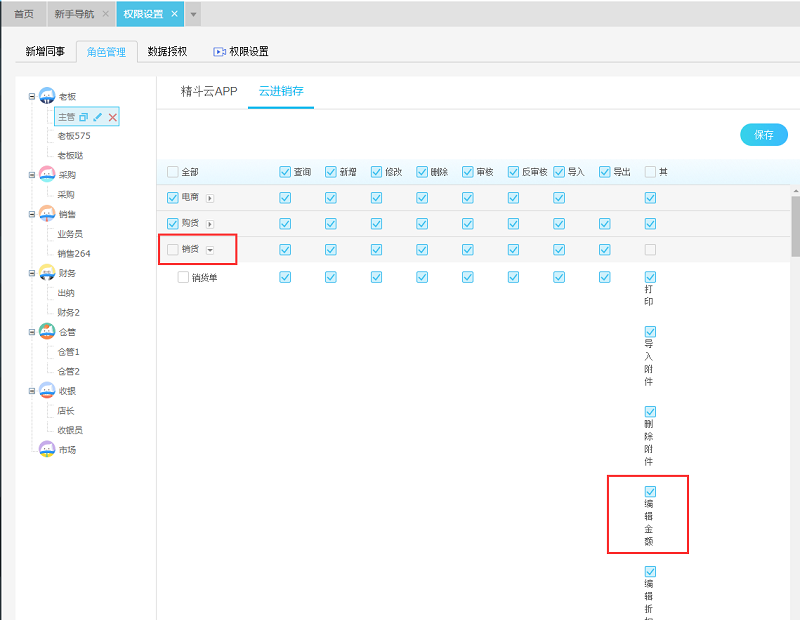The width and height of the screenshot is (800, 620).
Task: Click the 老板 role group avatar icon
Action: [47, 96]
